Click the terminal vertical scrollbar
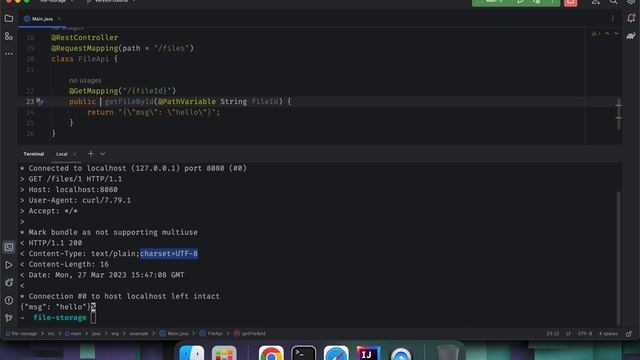640x360 pixels. click(x=618, y=258)
